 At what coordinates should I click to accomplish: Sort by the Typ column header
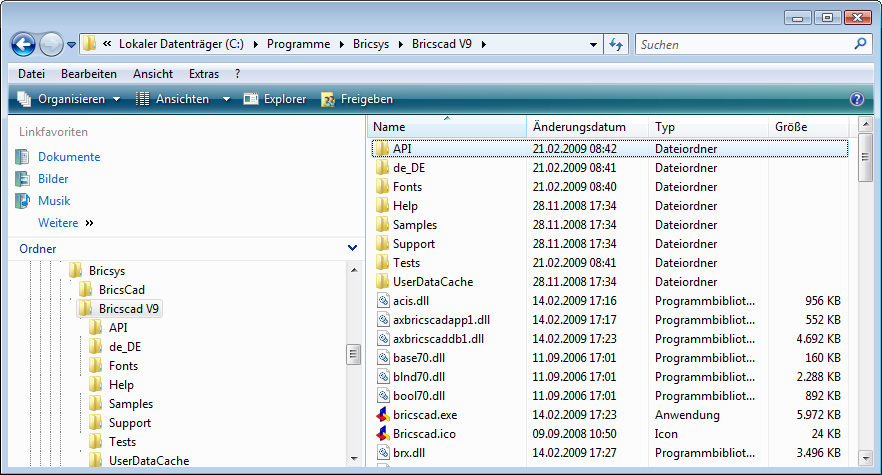(708, 127)
